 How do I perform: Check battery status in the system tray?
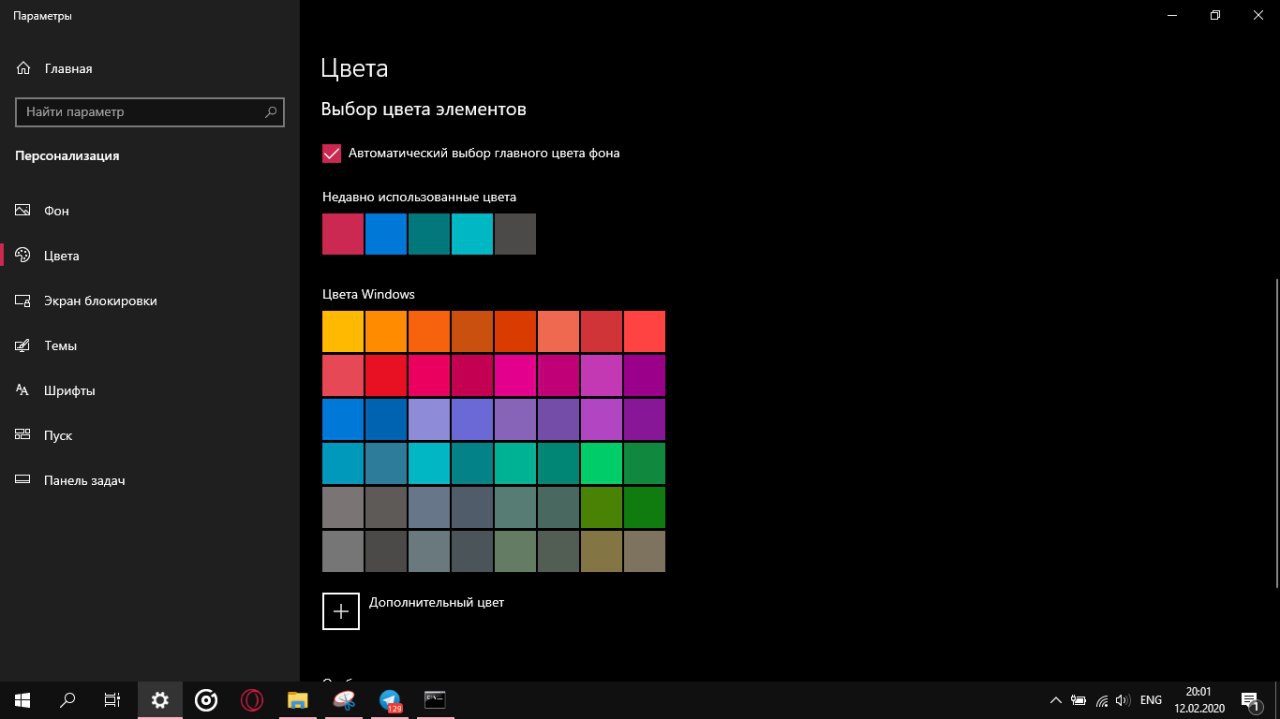coord(1079,700)
